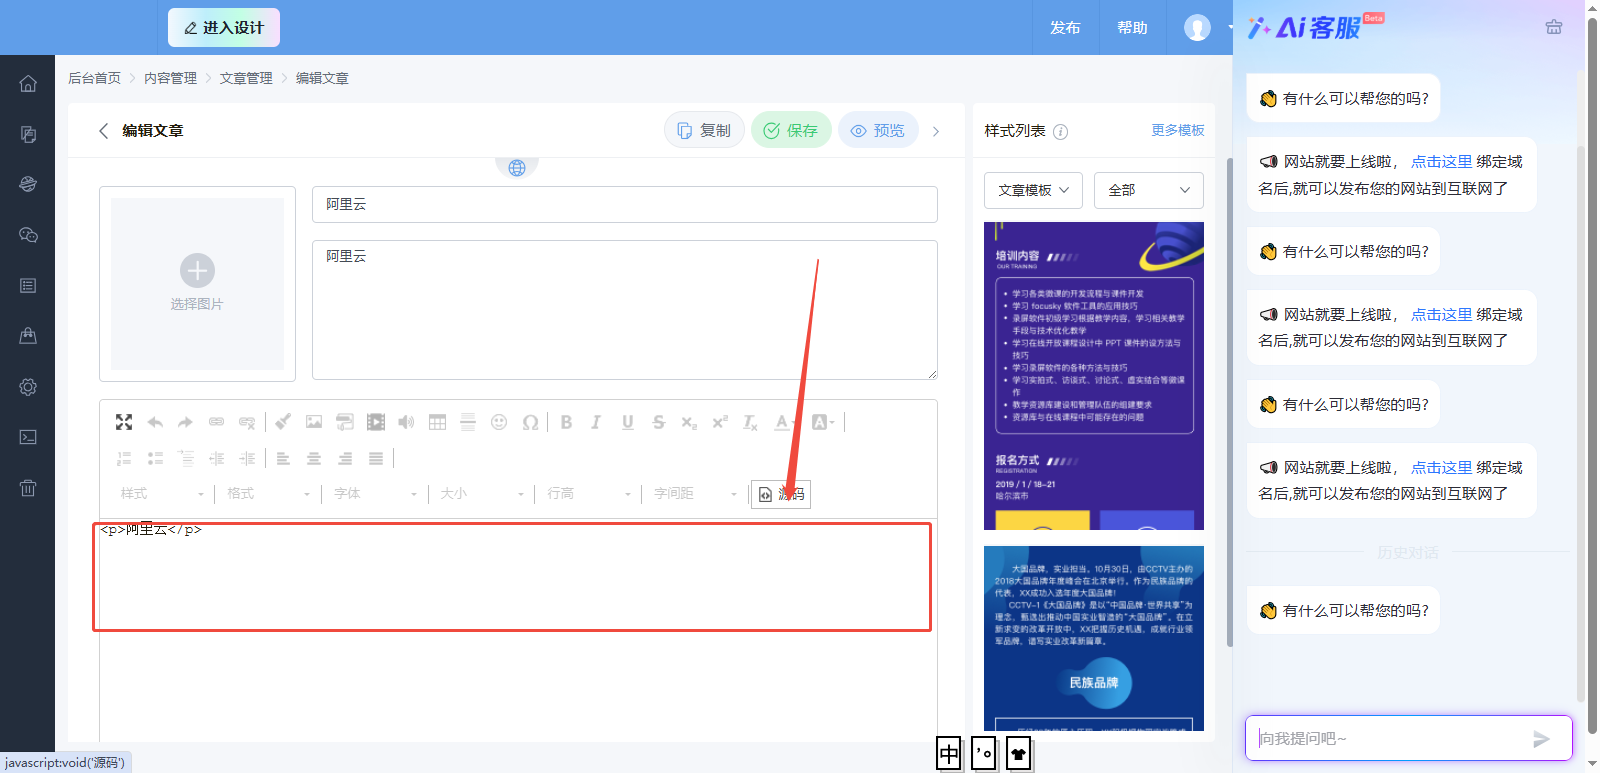Image resolution: width=1600 pixels, height=773 pixels.
Task: Click the 复制 copy button
Action: pos(704,130)
